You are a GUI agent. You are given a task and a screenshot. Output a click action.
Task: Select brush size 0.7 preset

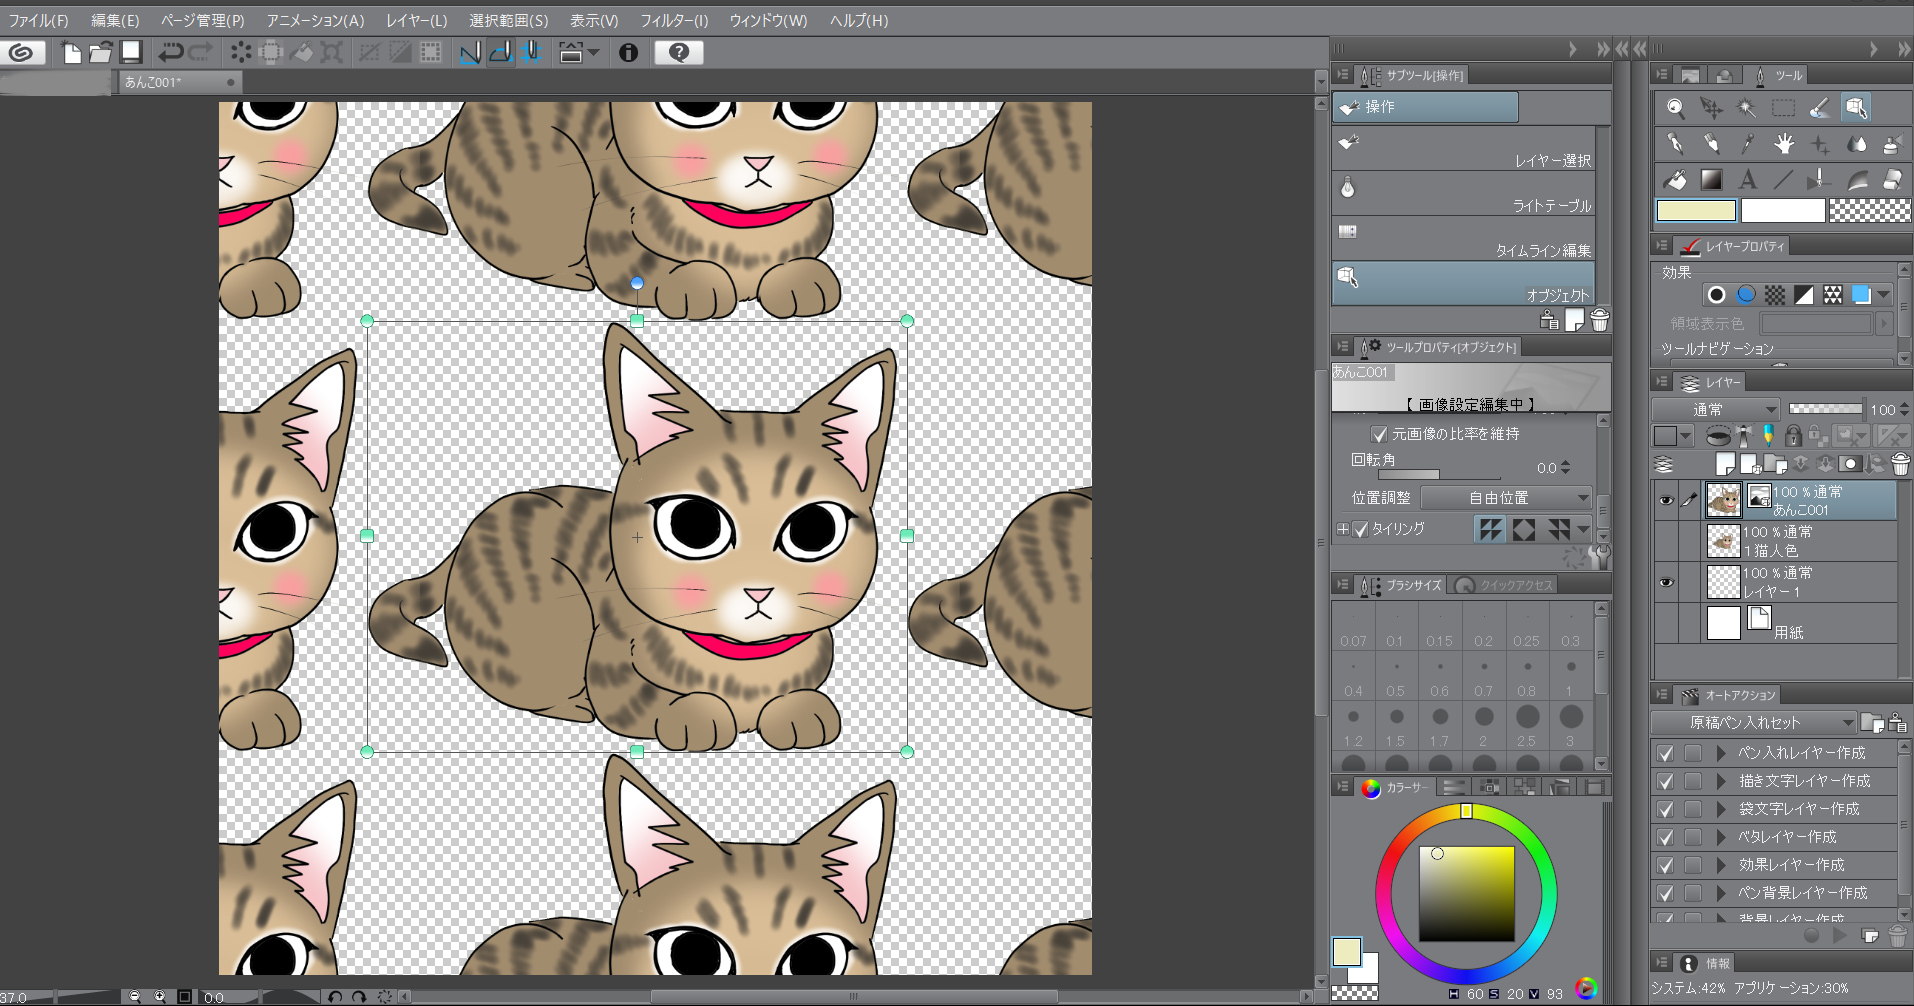pyautogui.click(x=1483, y=675)
